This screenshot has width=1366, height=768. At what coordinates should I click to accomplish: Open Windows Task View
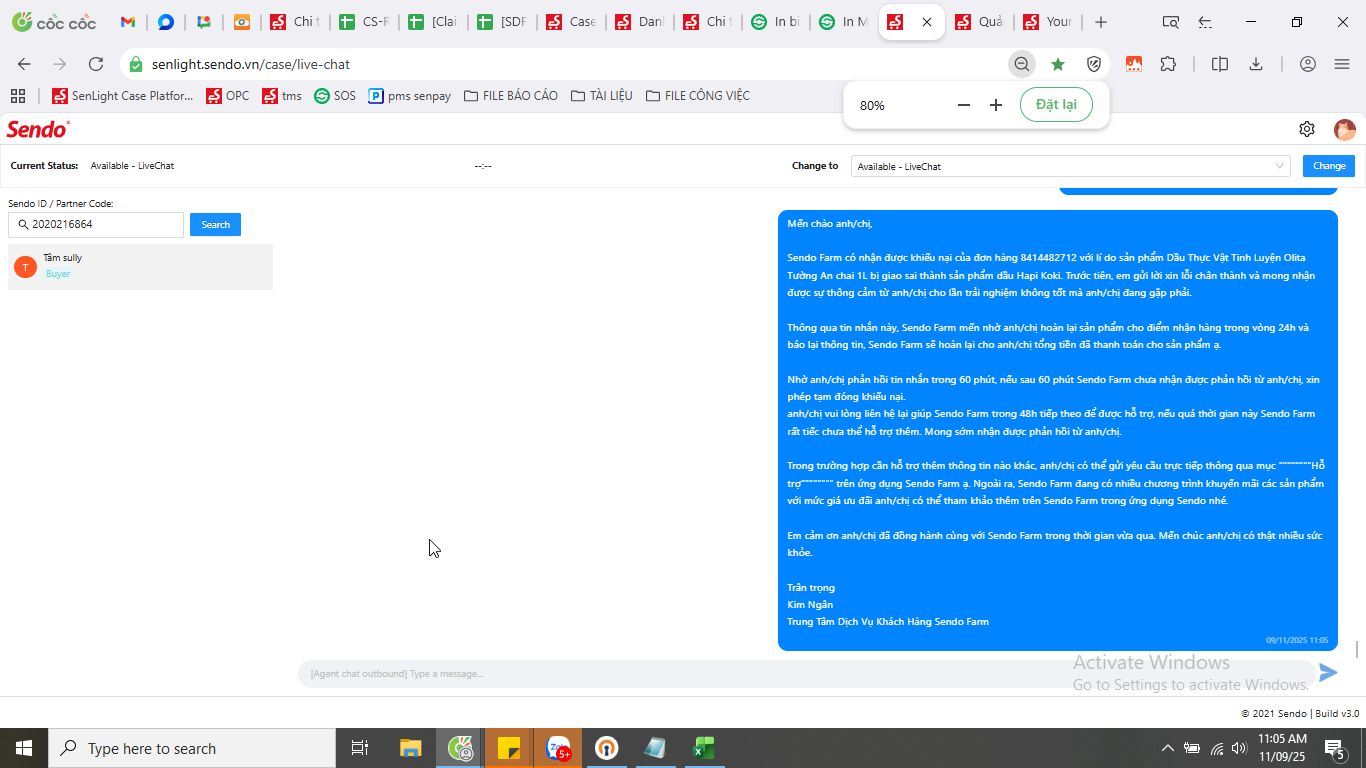click(x=360, y=748)
